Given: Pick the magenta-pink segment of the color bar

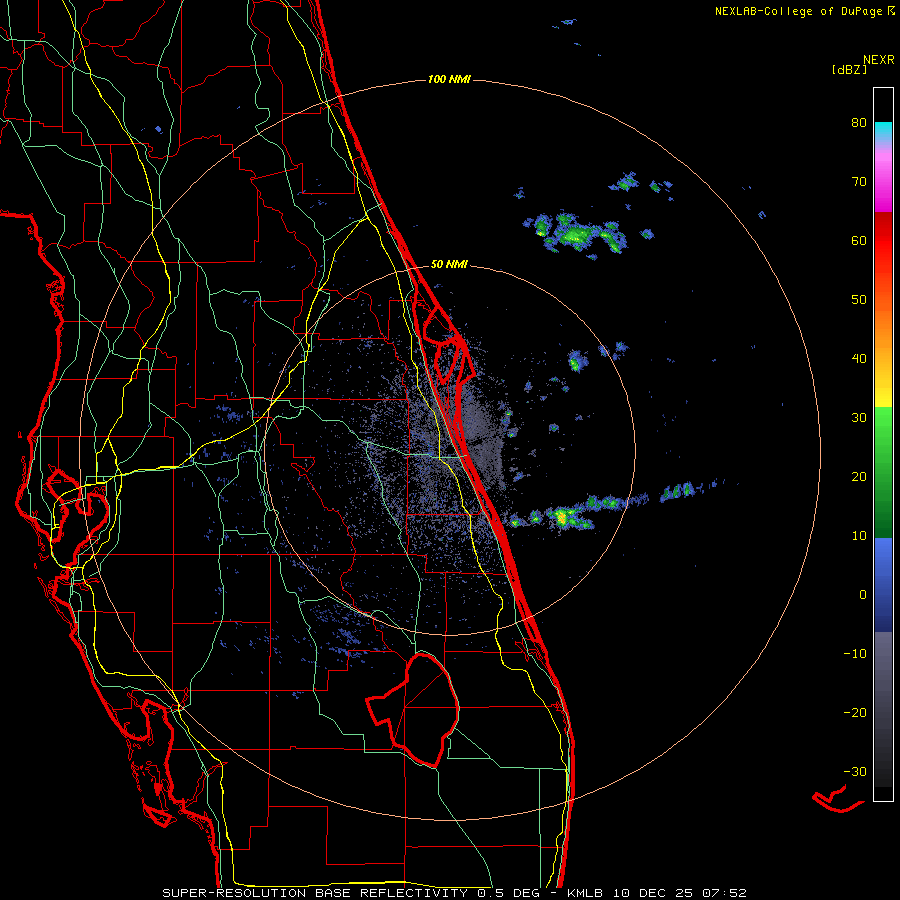Looking at the screenshot, I should (x=883, y=179).
